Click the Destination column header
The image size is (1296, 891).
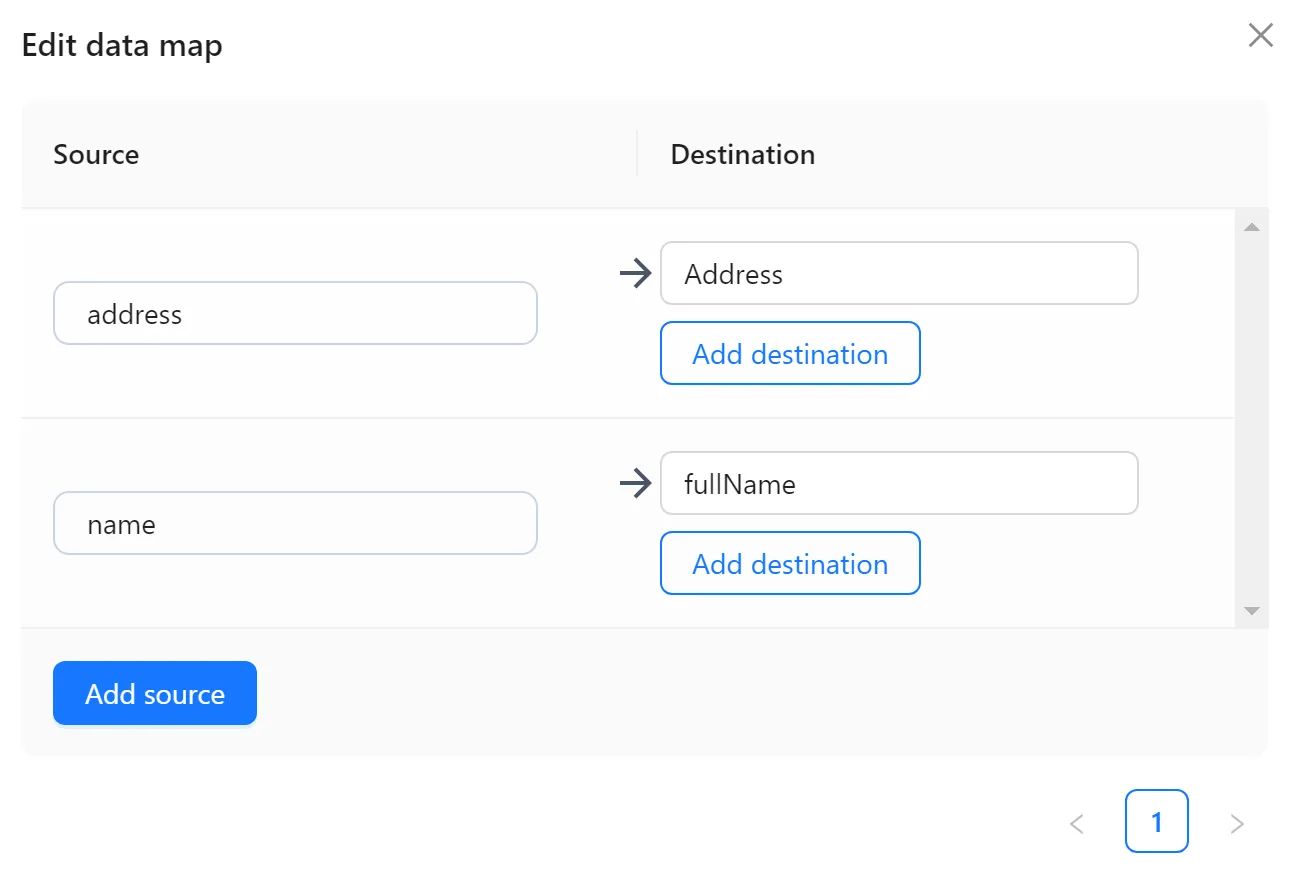pos(742,155)
